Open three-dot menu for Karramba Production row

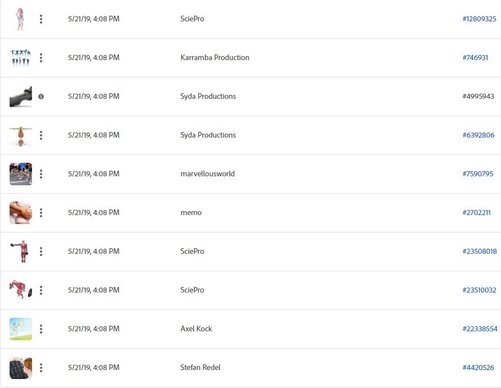pyautogui.click(x=41, y=58)
